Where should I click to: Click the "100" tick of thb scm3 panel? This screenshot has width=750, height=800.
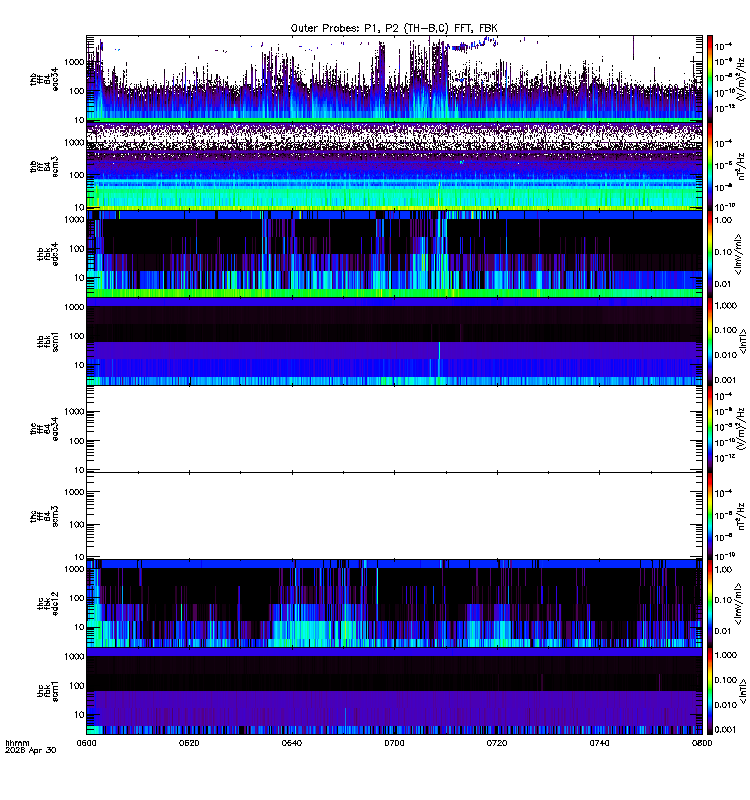(77, 175)
